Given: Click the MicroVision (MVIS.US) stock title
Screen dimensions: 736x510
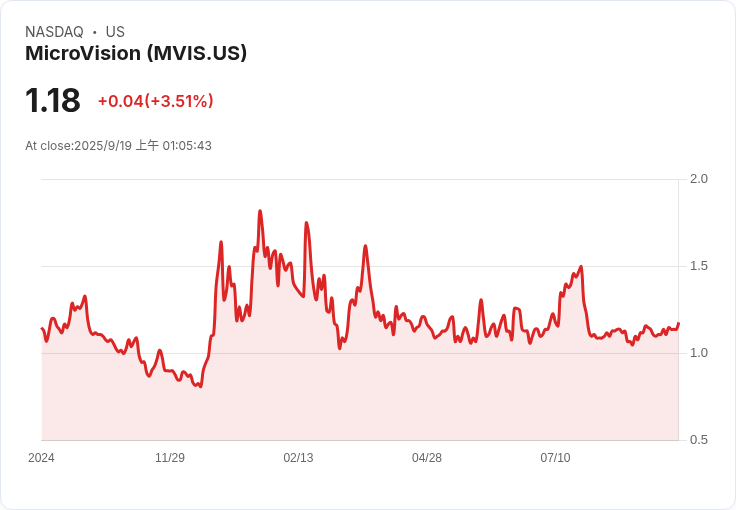Looking at the screenshot, I should [136, 53].
